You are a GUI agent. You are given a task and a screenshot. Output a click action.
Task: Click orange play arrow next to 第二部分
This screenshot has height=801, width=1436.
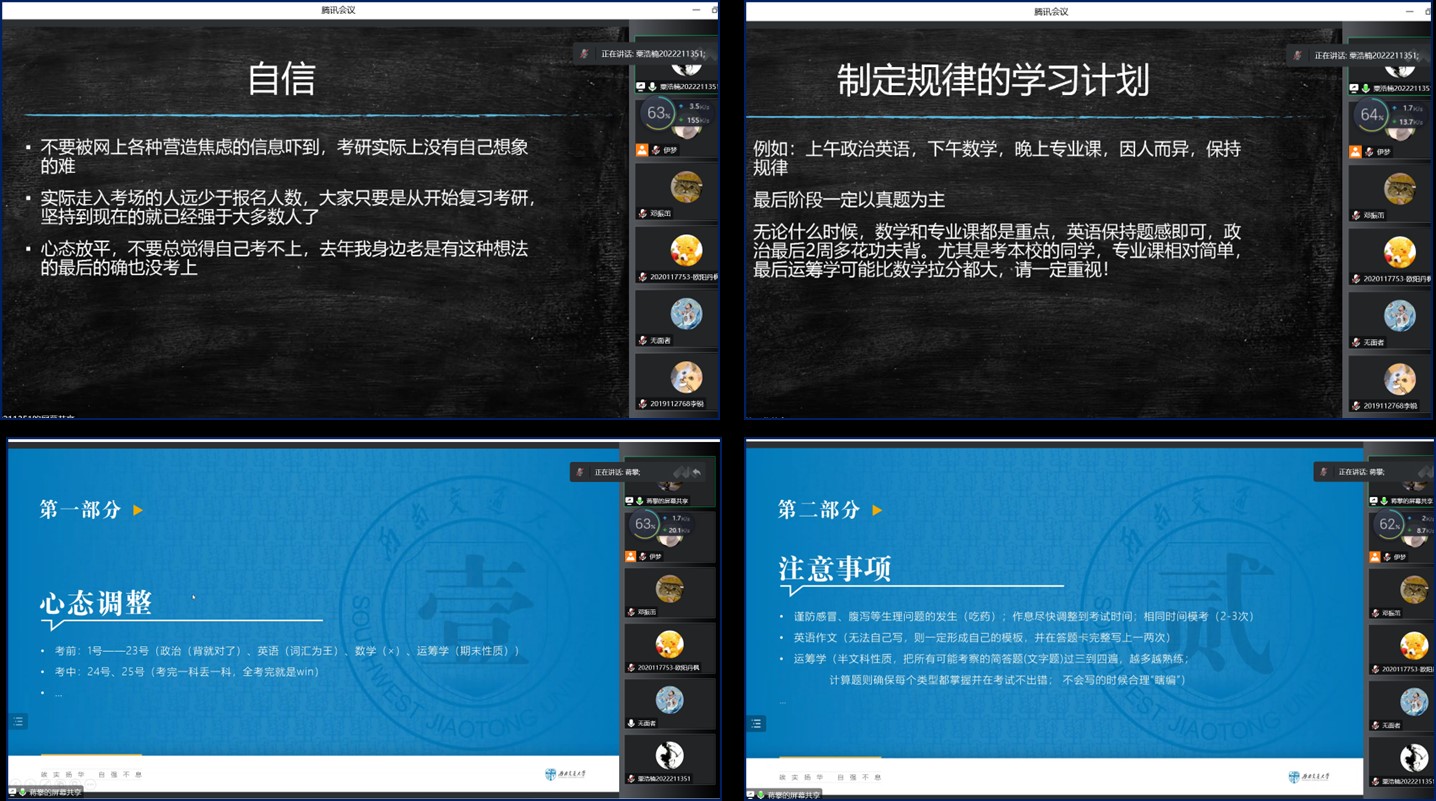tap(877, 510)
